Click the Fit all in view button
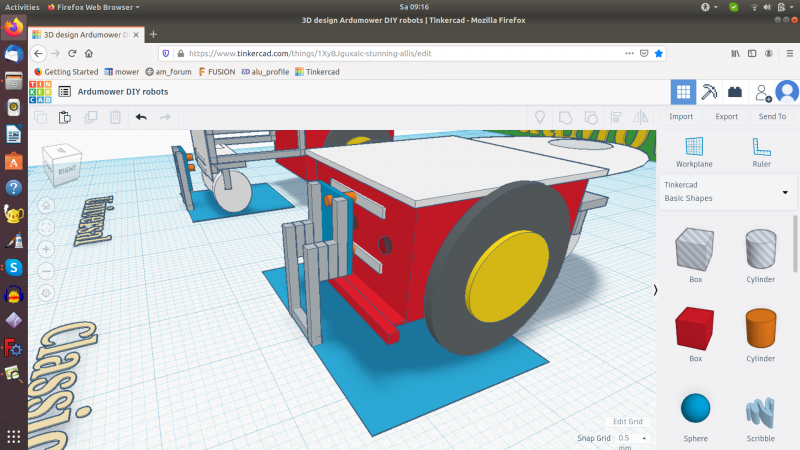This screenshot has width=800, height=450. 46,228
